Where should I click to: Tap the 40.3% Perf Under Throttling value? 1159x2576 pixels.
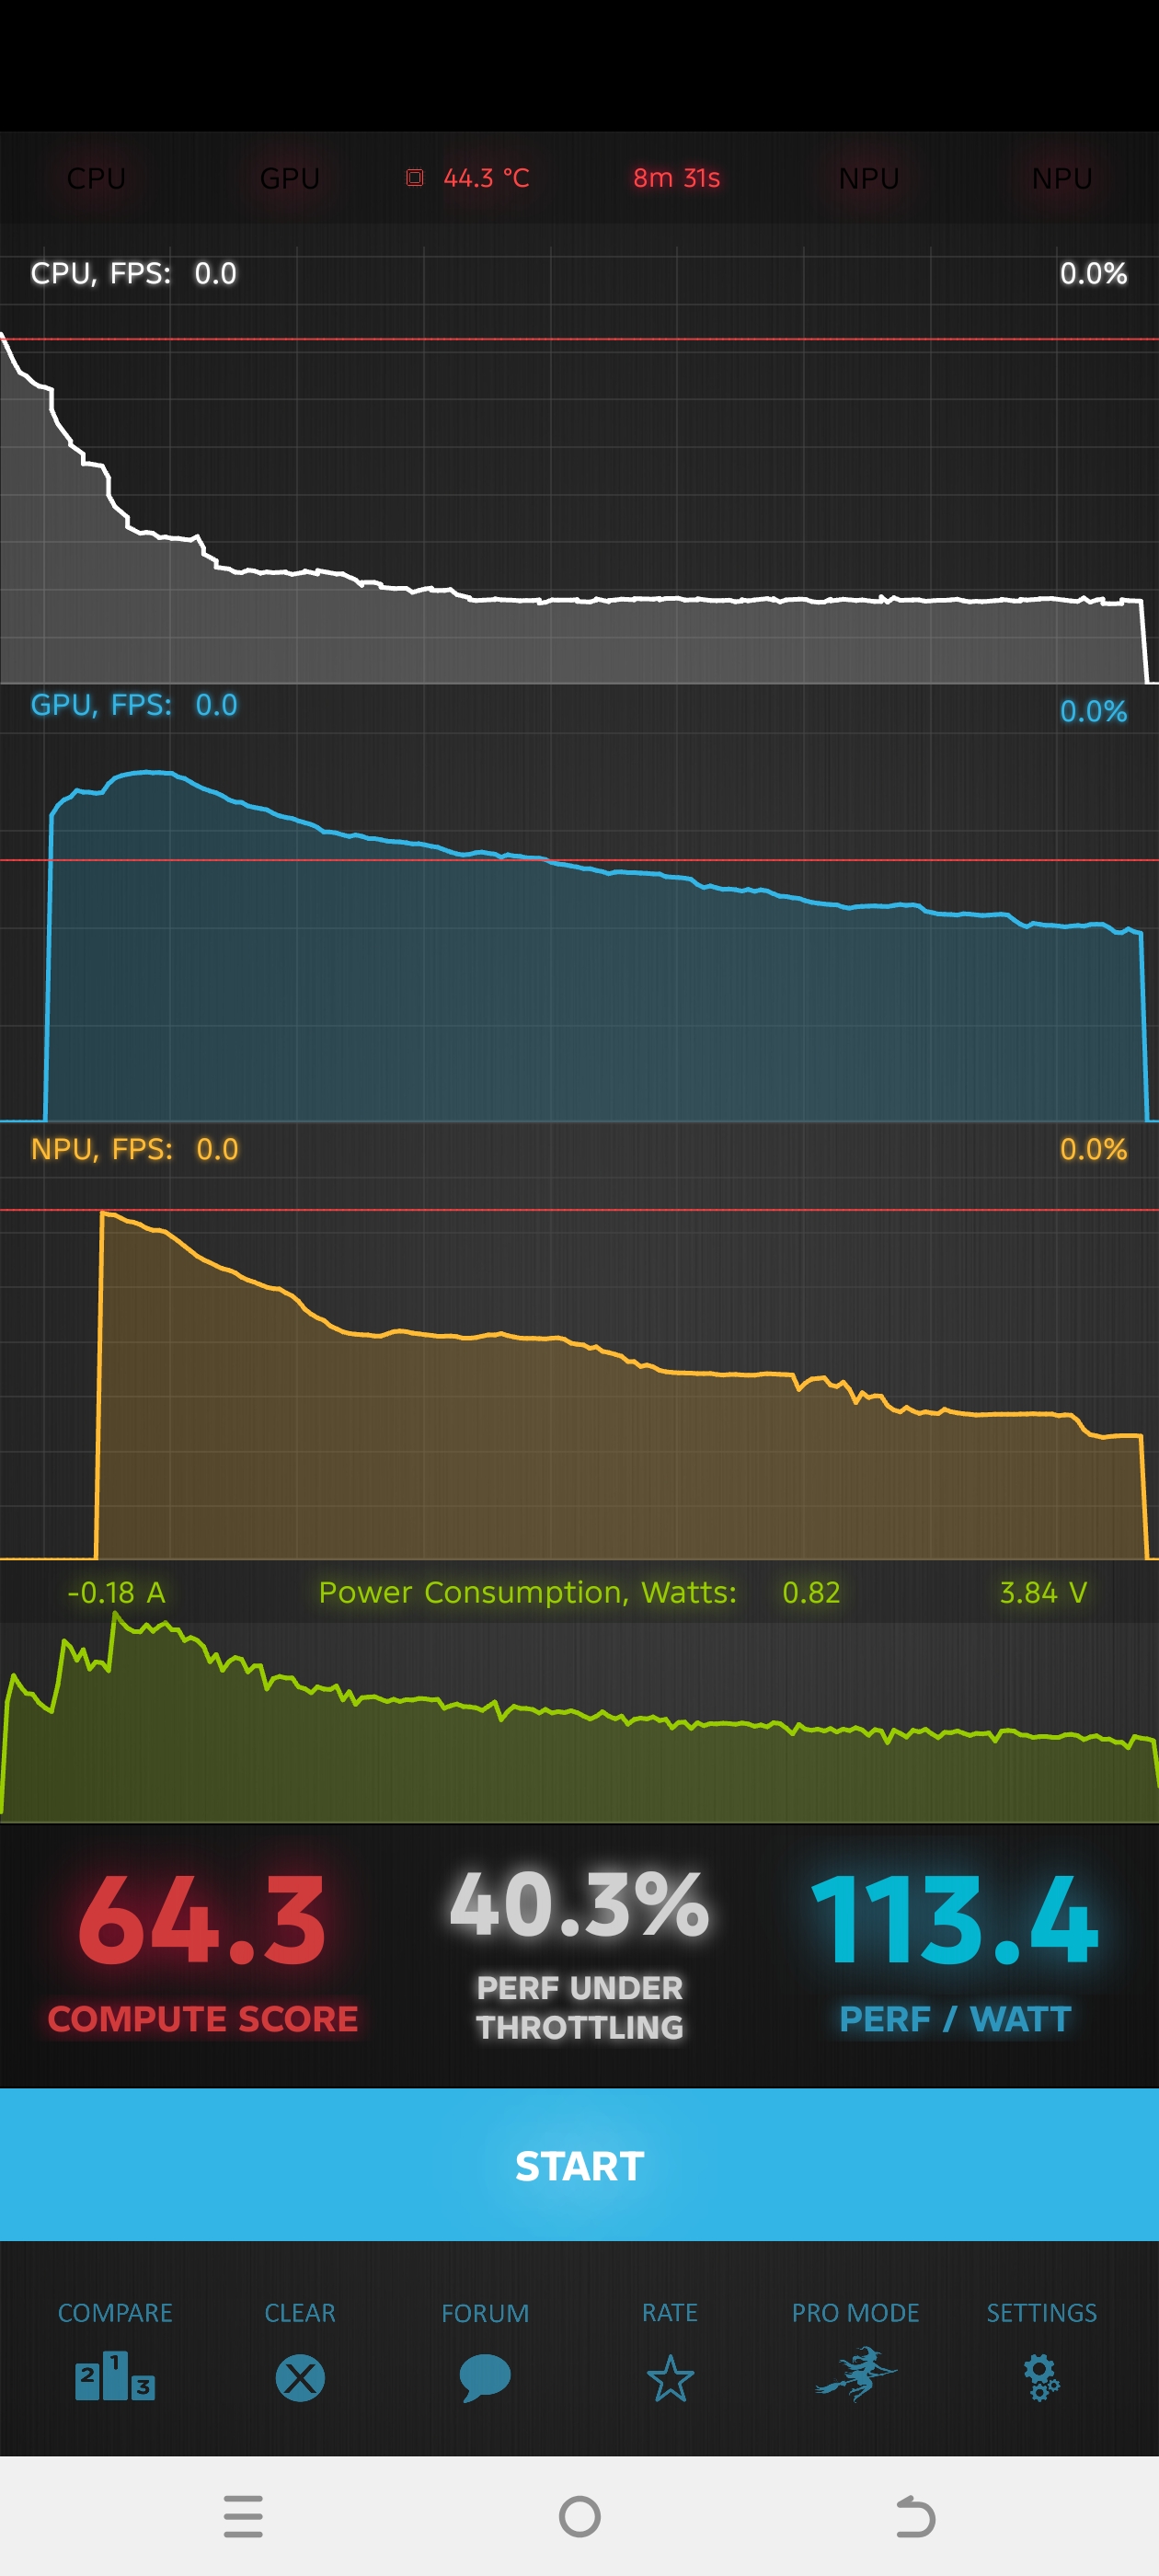click(579, 1905)
